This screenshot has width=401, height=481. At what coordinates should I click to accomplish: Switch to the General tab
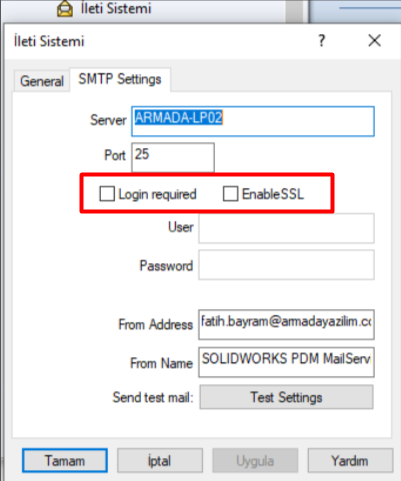(x=42, y=81)
